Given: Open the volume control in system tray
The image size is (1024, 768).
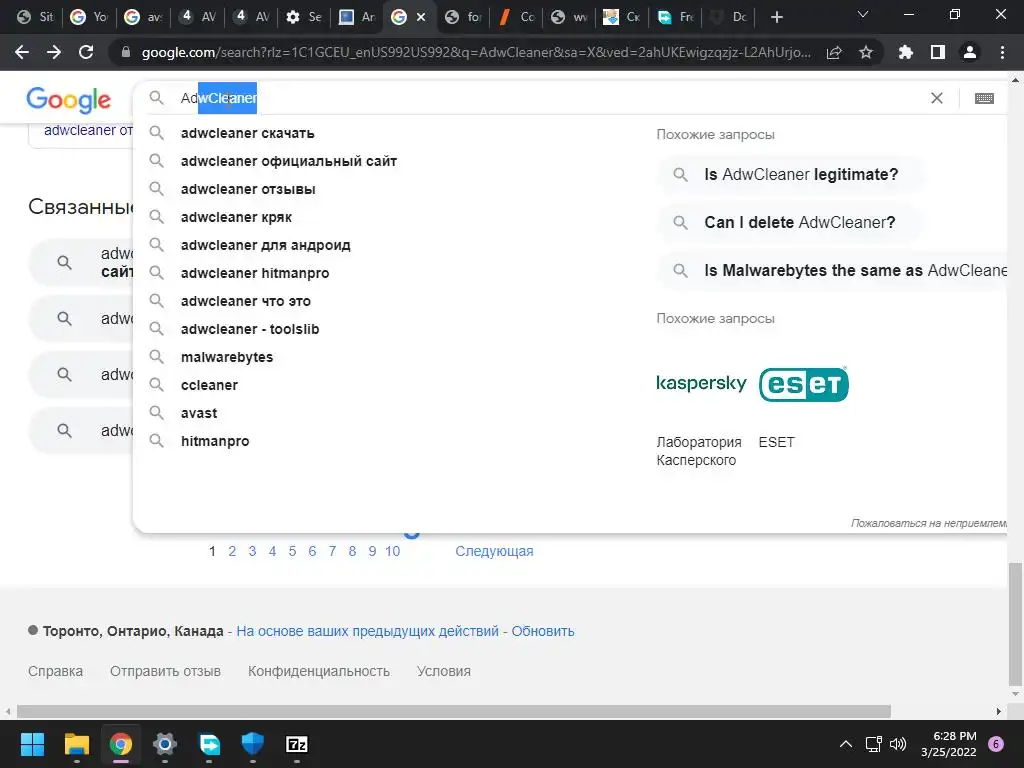Looking at the screenshot, I should pyautogui.click(x=898, y=744).
